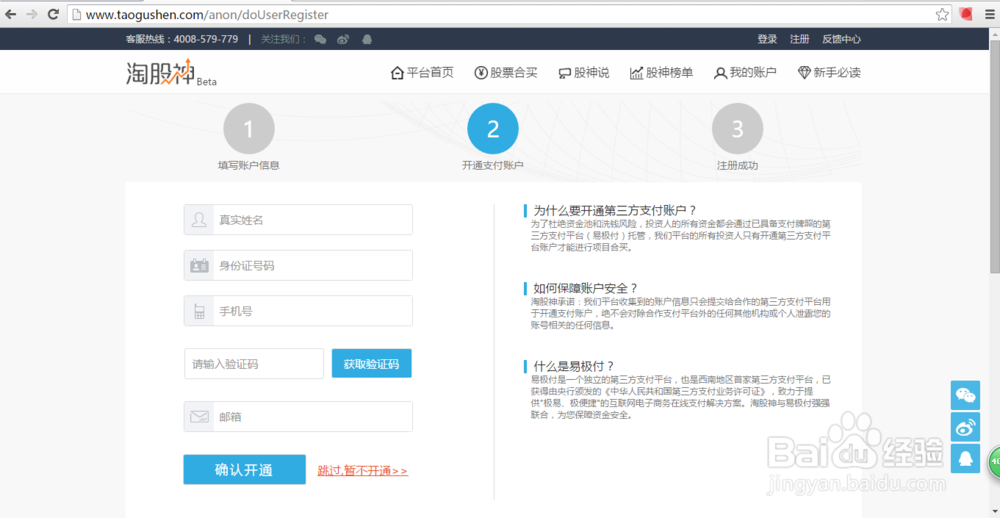This screenshot has width=1000, height=518.
Task: Click yen icon beside 股票合买
Action: [481, 73]
